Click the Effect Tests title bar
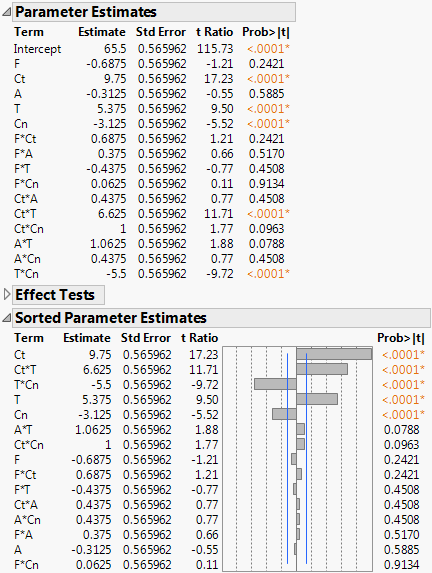This screenshot has height=573, width=432. click(x=58, y=295)
